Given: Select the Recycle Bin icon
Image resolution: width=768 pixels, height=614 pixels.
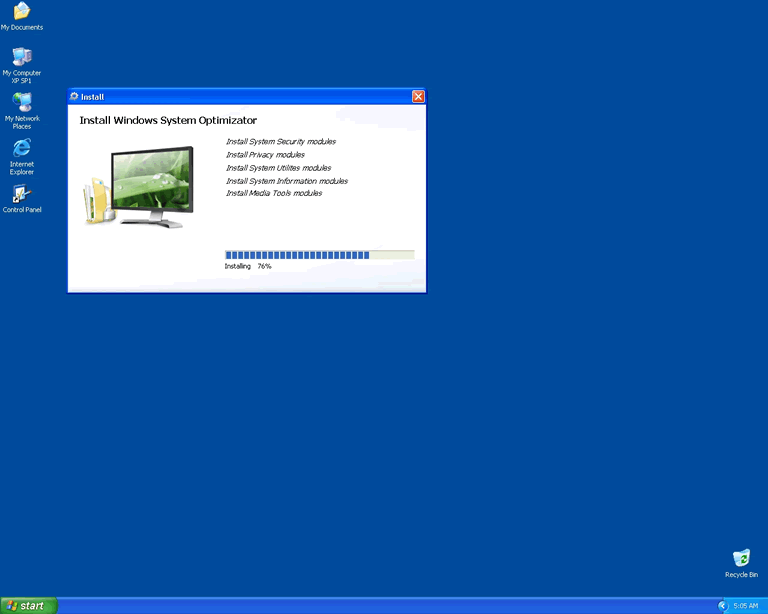Looking at the screenshot, I should click(x=741, y=559).
